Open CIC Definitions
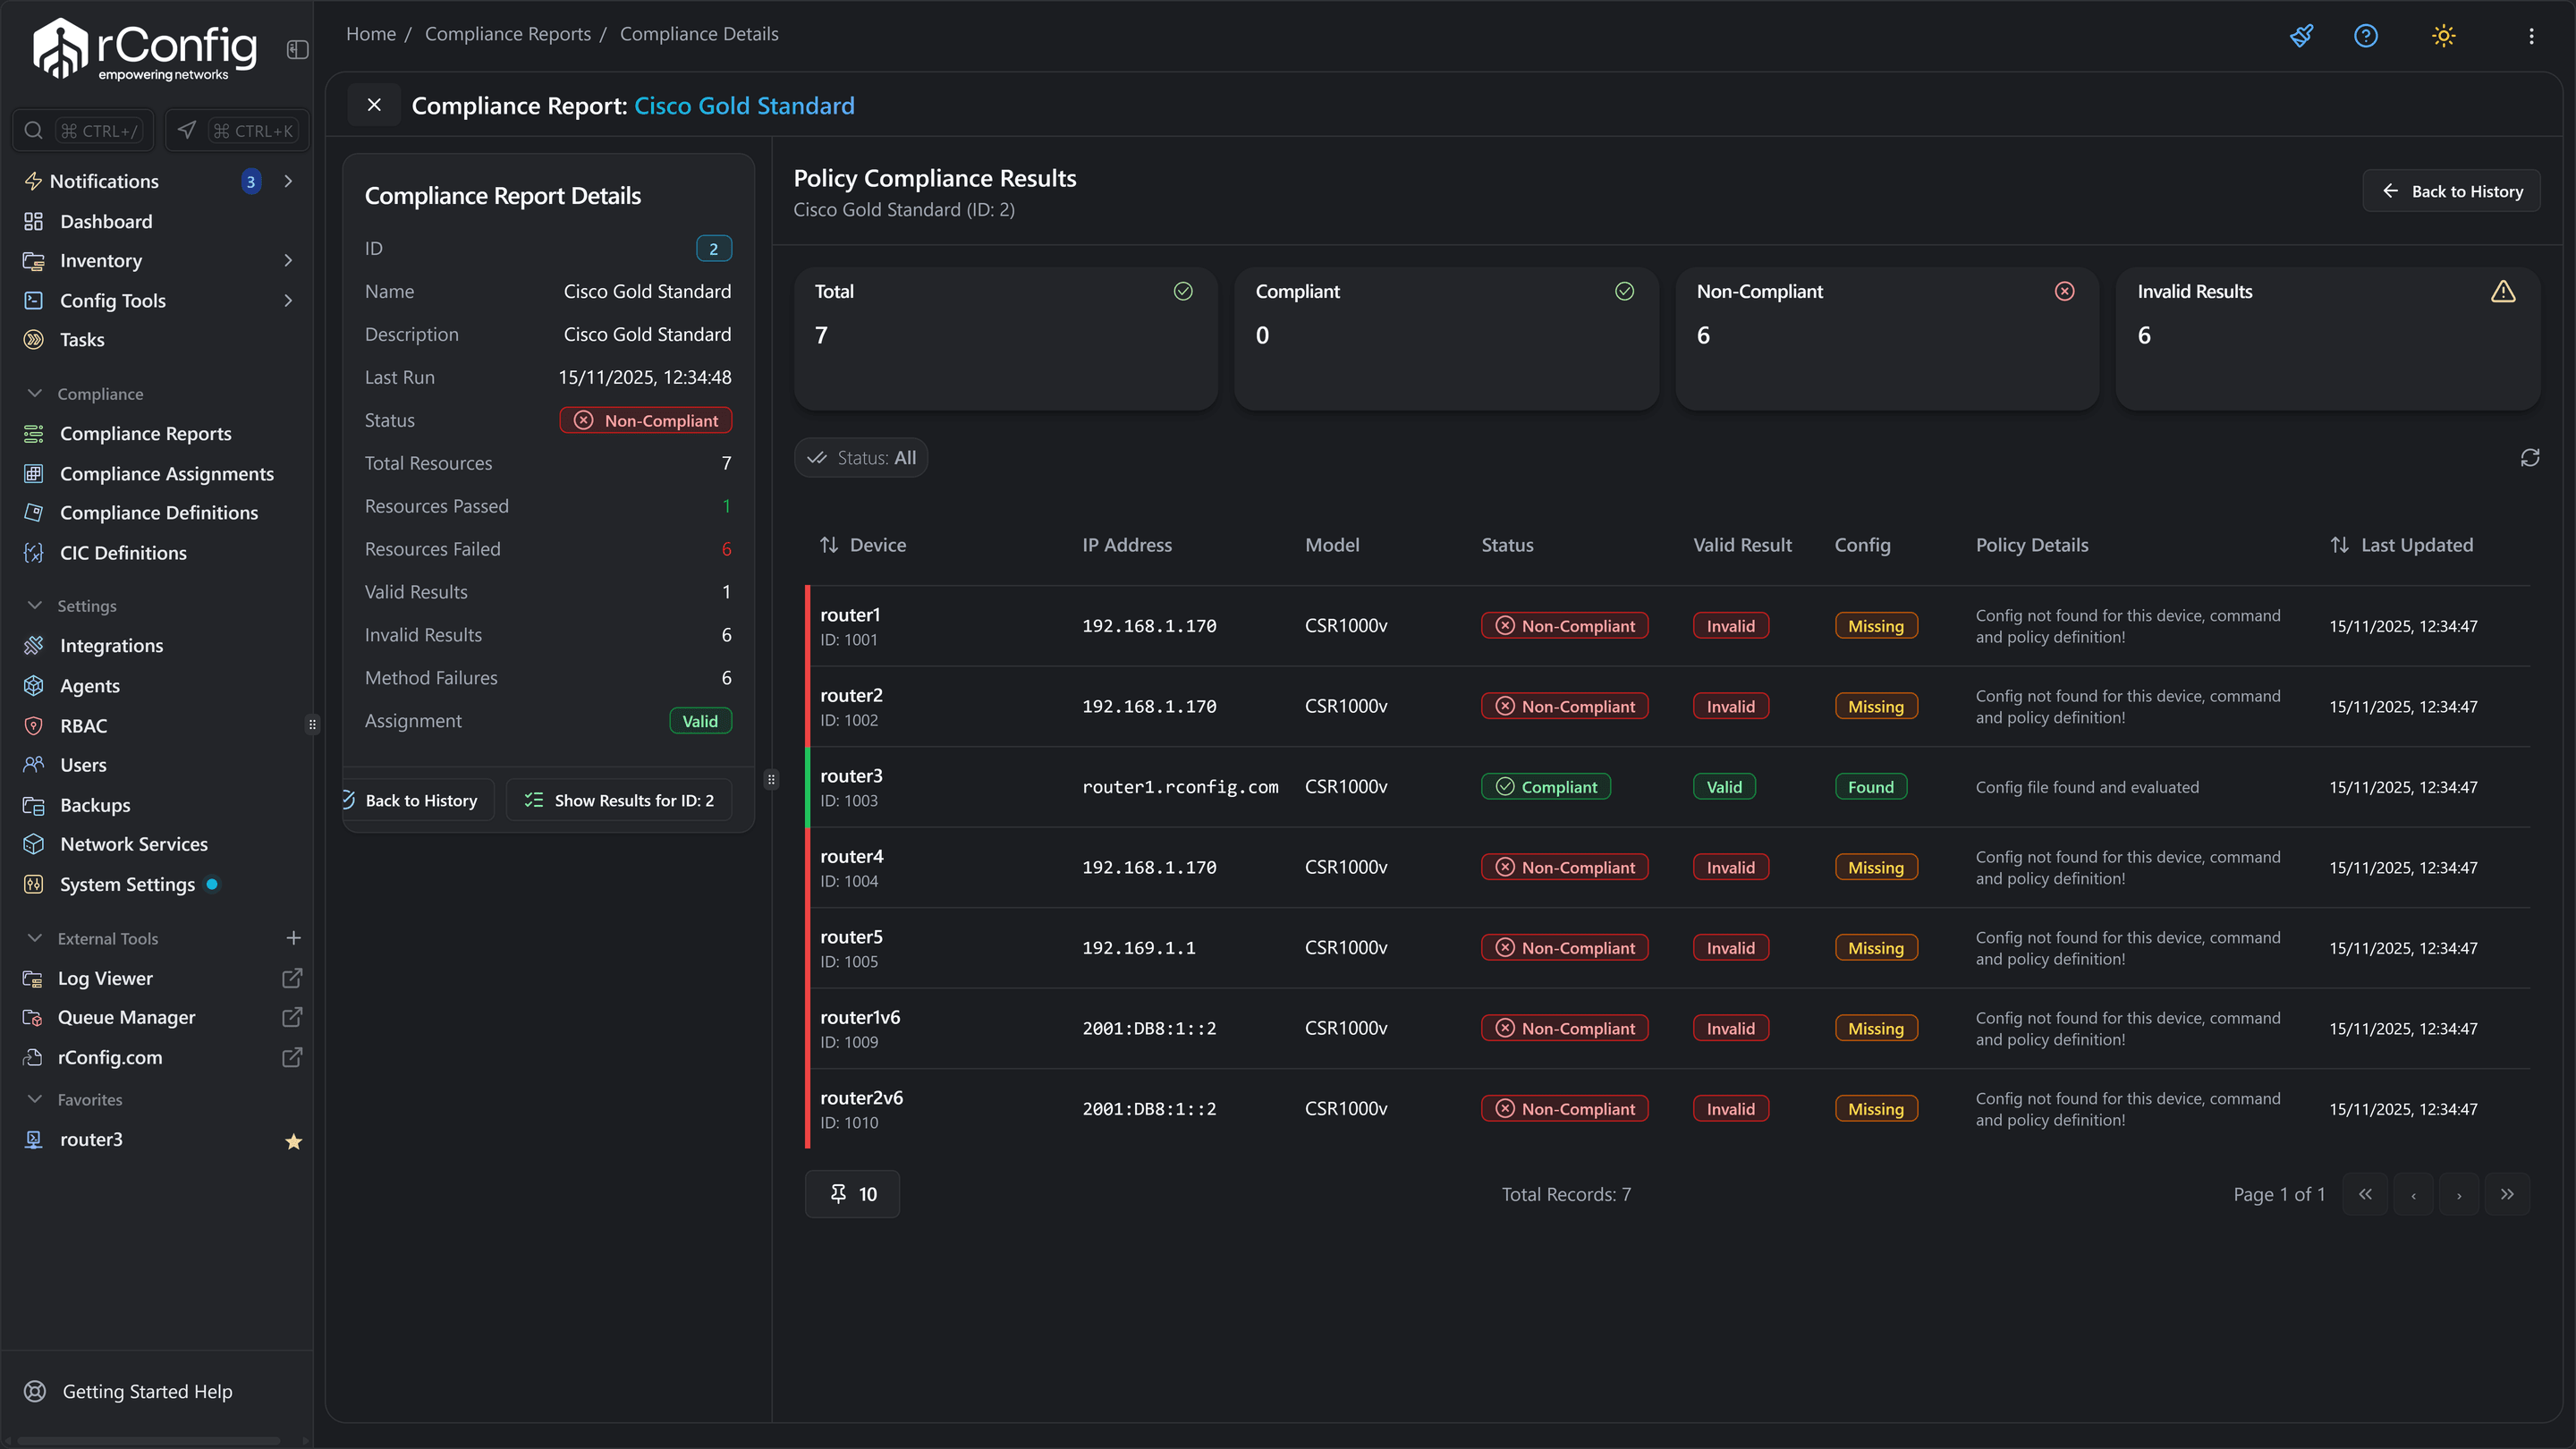 [x=123, y=552]
